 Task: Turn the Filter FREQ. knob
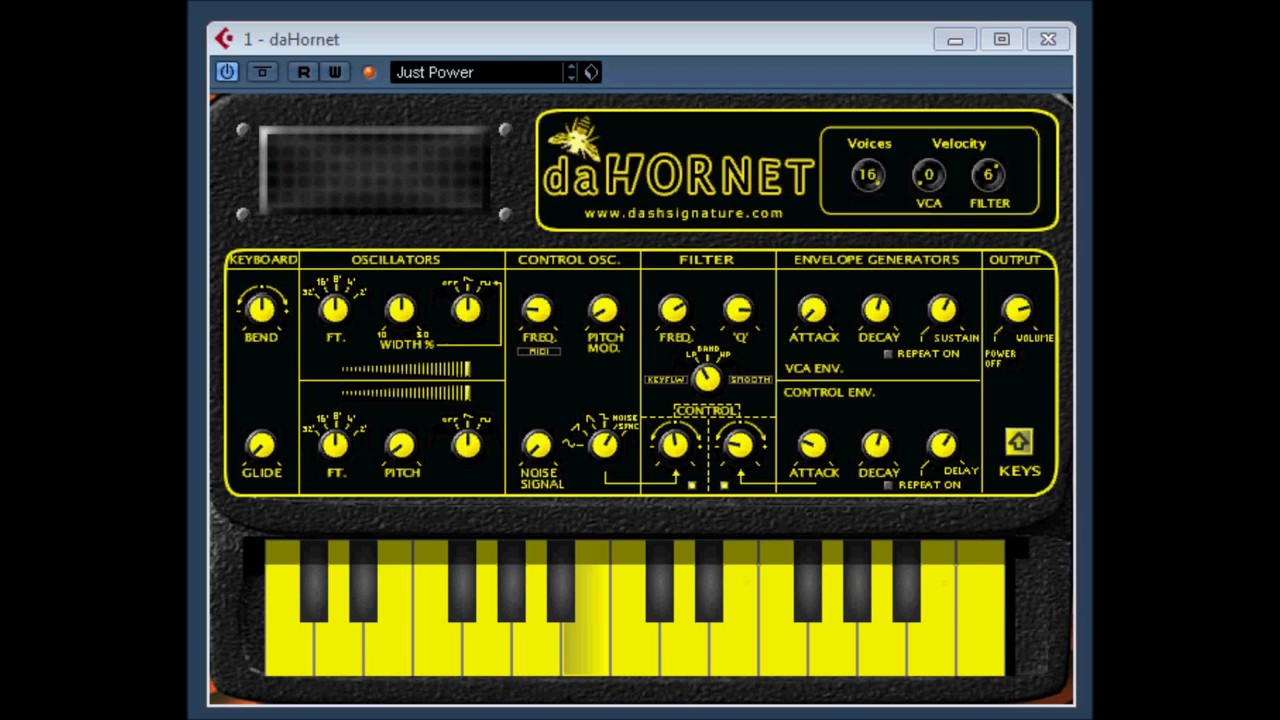pyautogui.click(x=674, y=309)
